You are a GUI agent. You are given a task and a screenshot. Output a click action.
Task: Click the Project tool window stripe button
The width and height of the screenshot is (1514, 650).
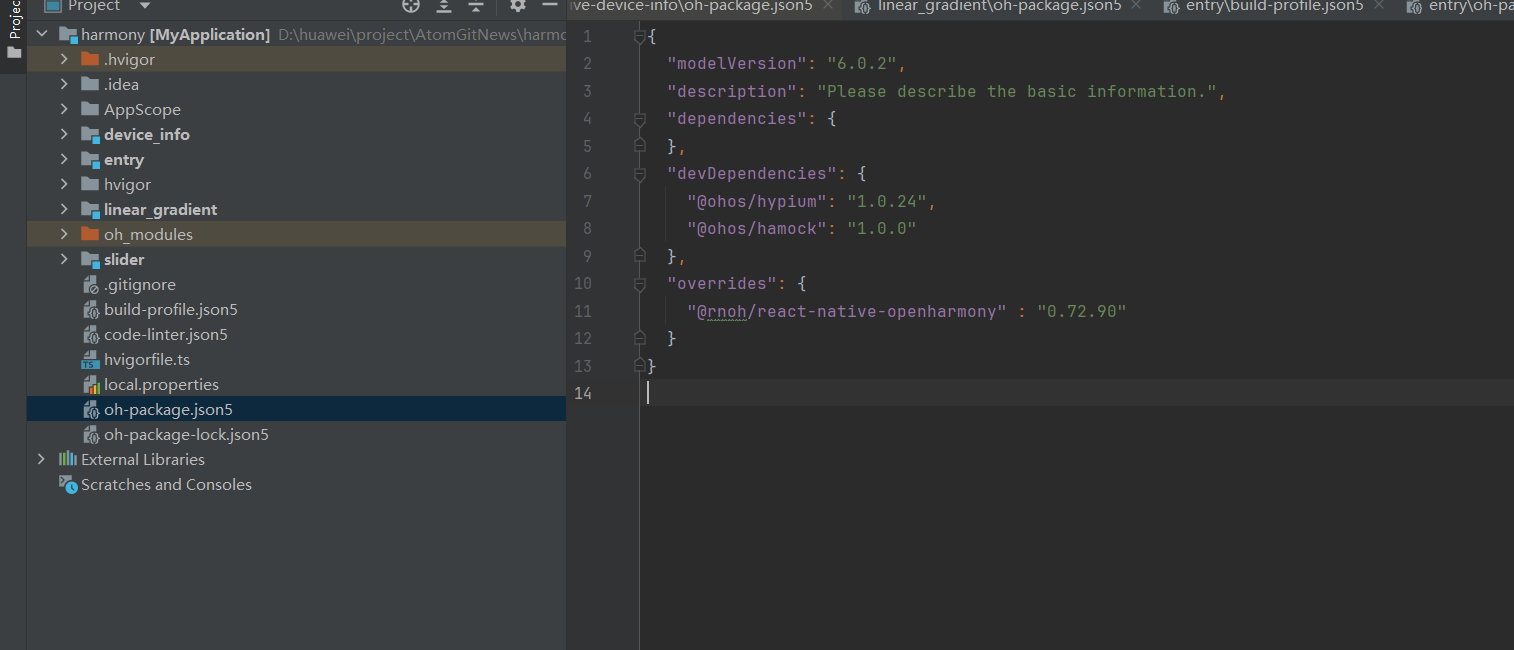click(14, 18)
